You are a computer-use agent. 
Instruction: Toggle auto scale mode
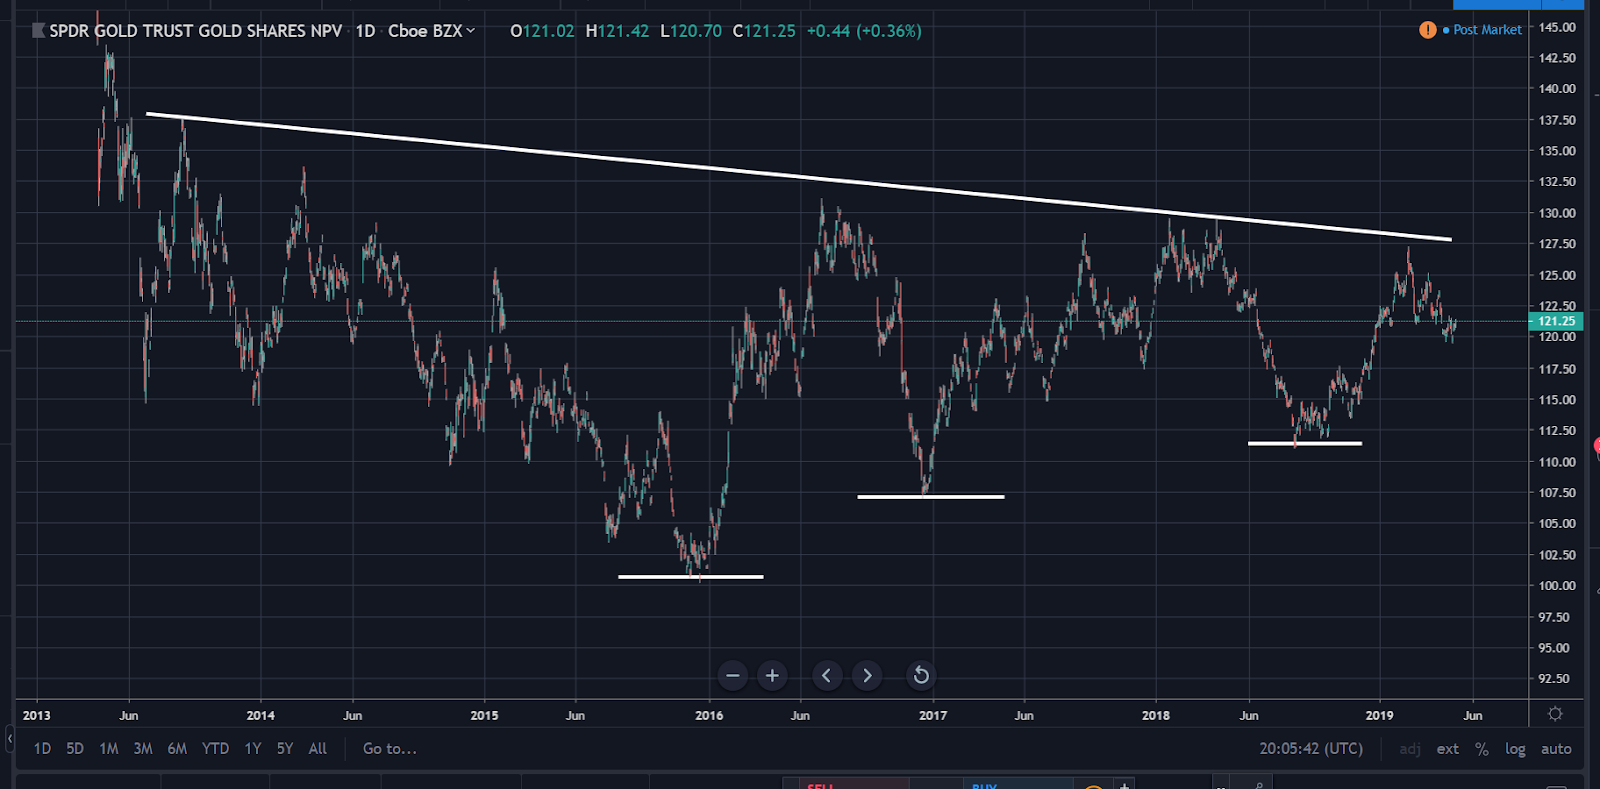1556,749
